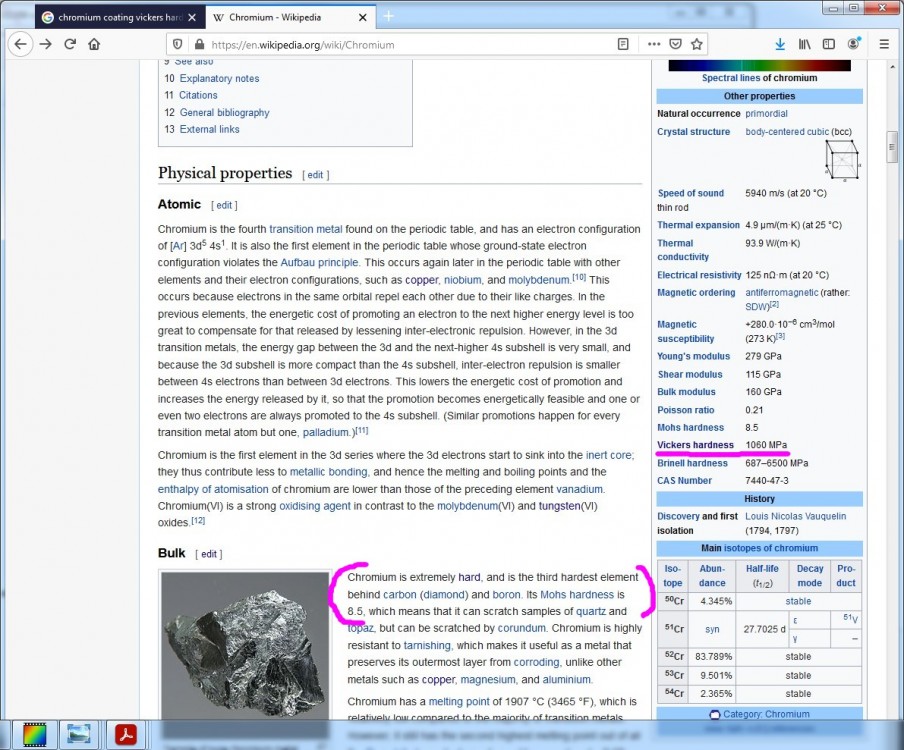Edit the Physical properties section

click(315, 175)
